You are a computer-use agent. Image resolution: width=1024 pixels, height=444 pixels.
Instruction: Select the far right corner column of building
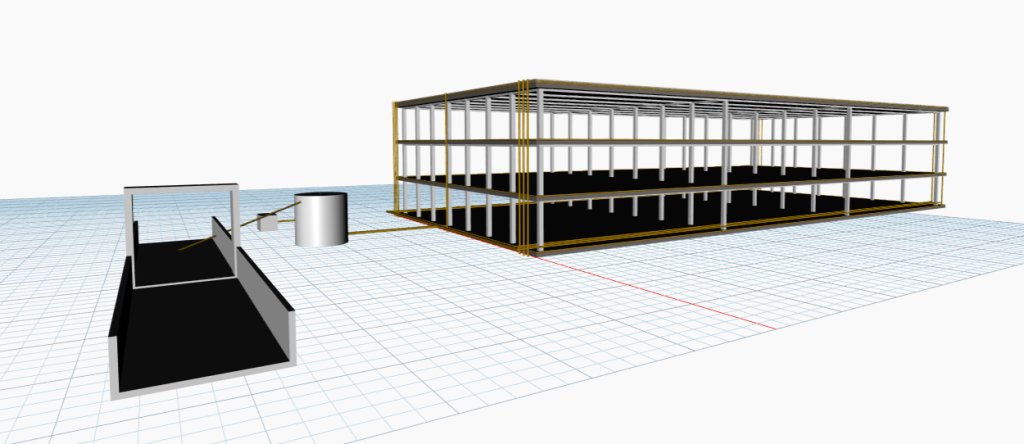(940, 159)
